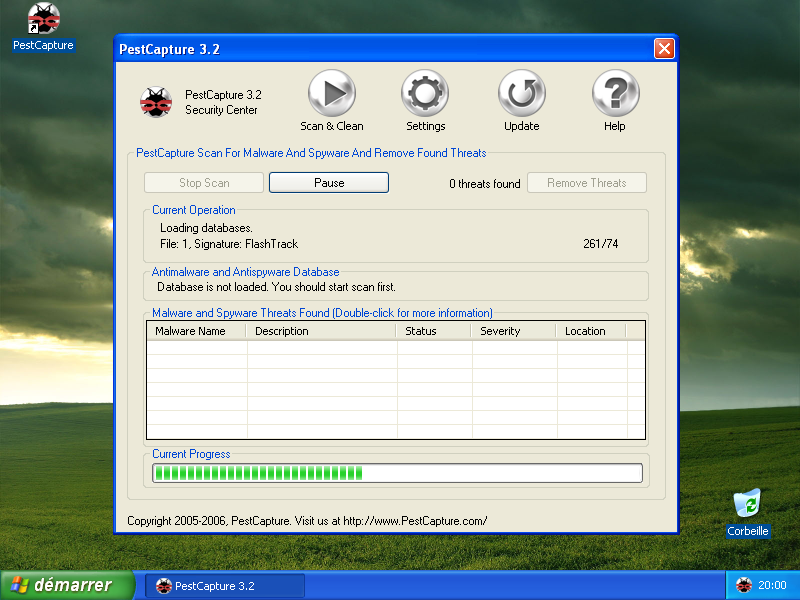
Task: Sort by the Description column header
Action: pyautogui.click(x=321, y=331)
